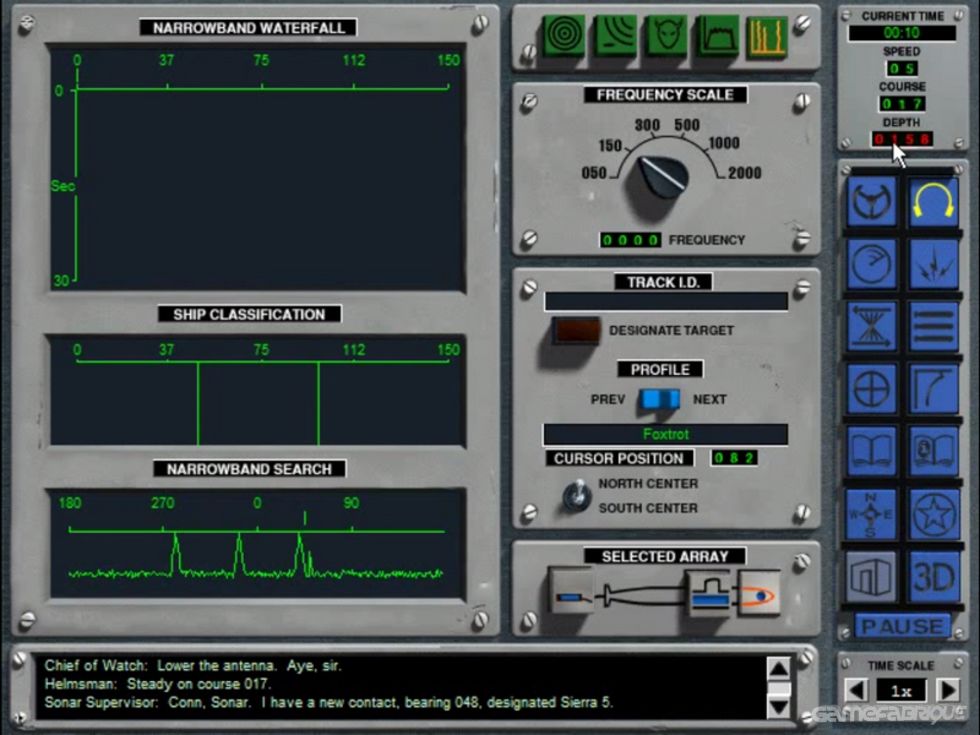Select the spherical bow array button
Image resolution: width=980 pixels, height=735 pixels.
tap(758, 592)
